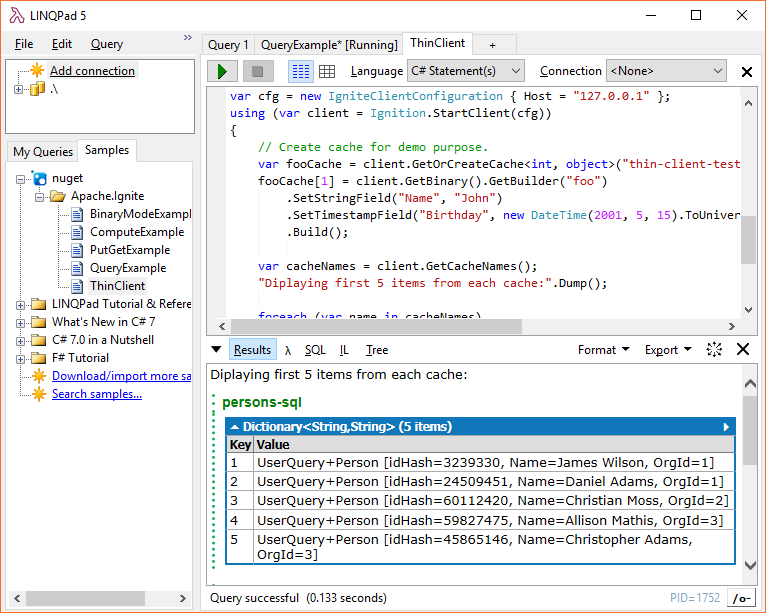Screen dimensions: 766x613
Task: Open the Language dropdown C# Statement(s)
Action: click(466, 71)
